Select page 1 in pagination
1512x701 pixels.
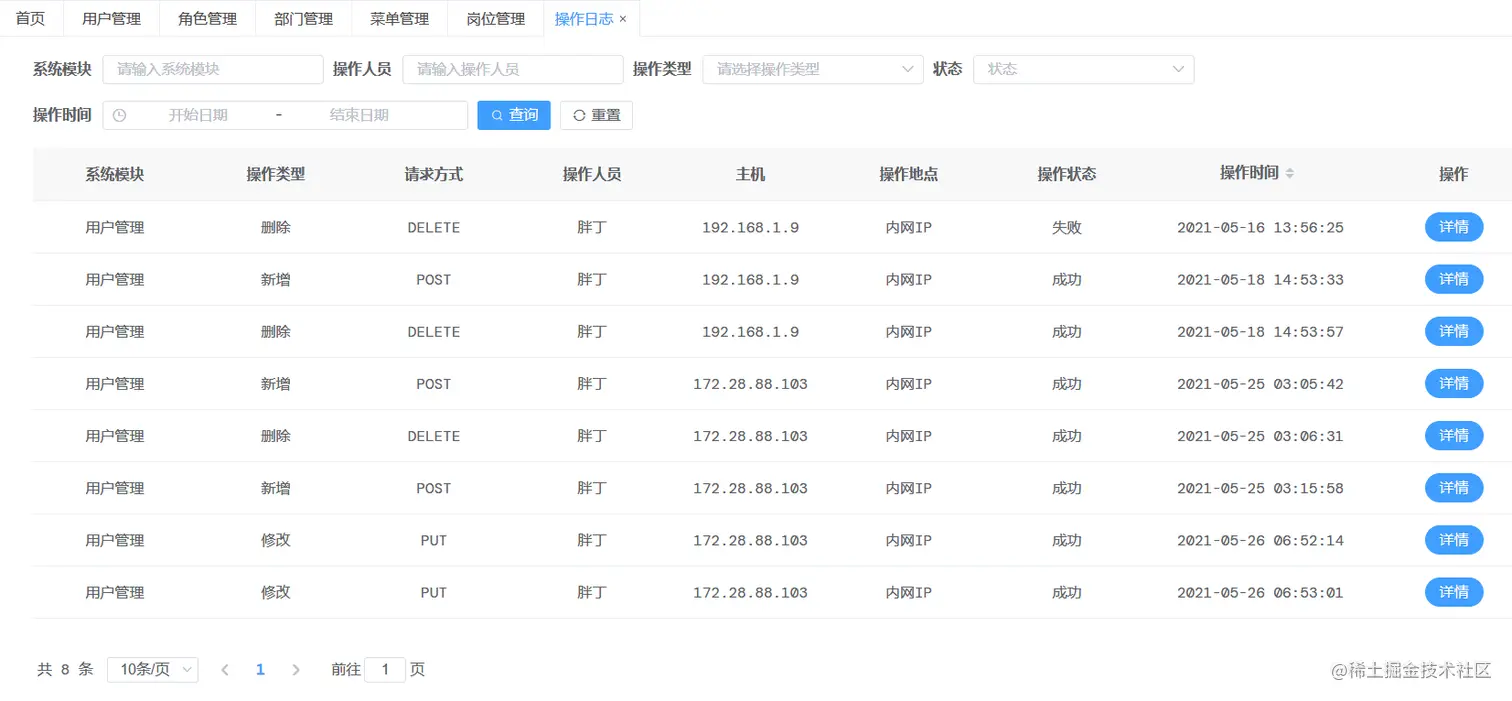(260, 670)
